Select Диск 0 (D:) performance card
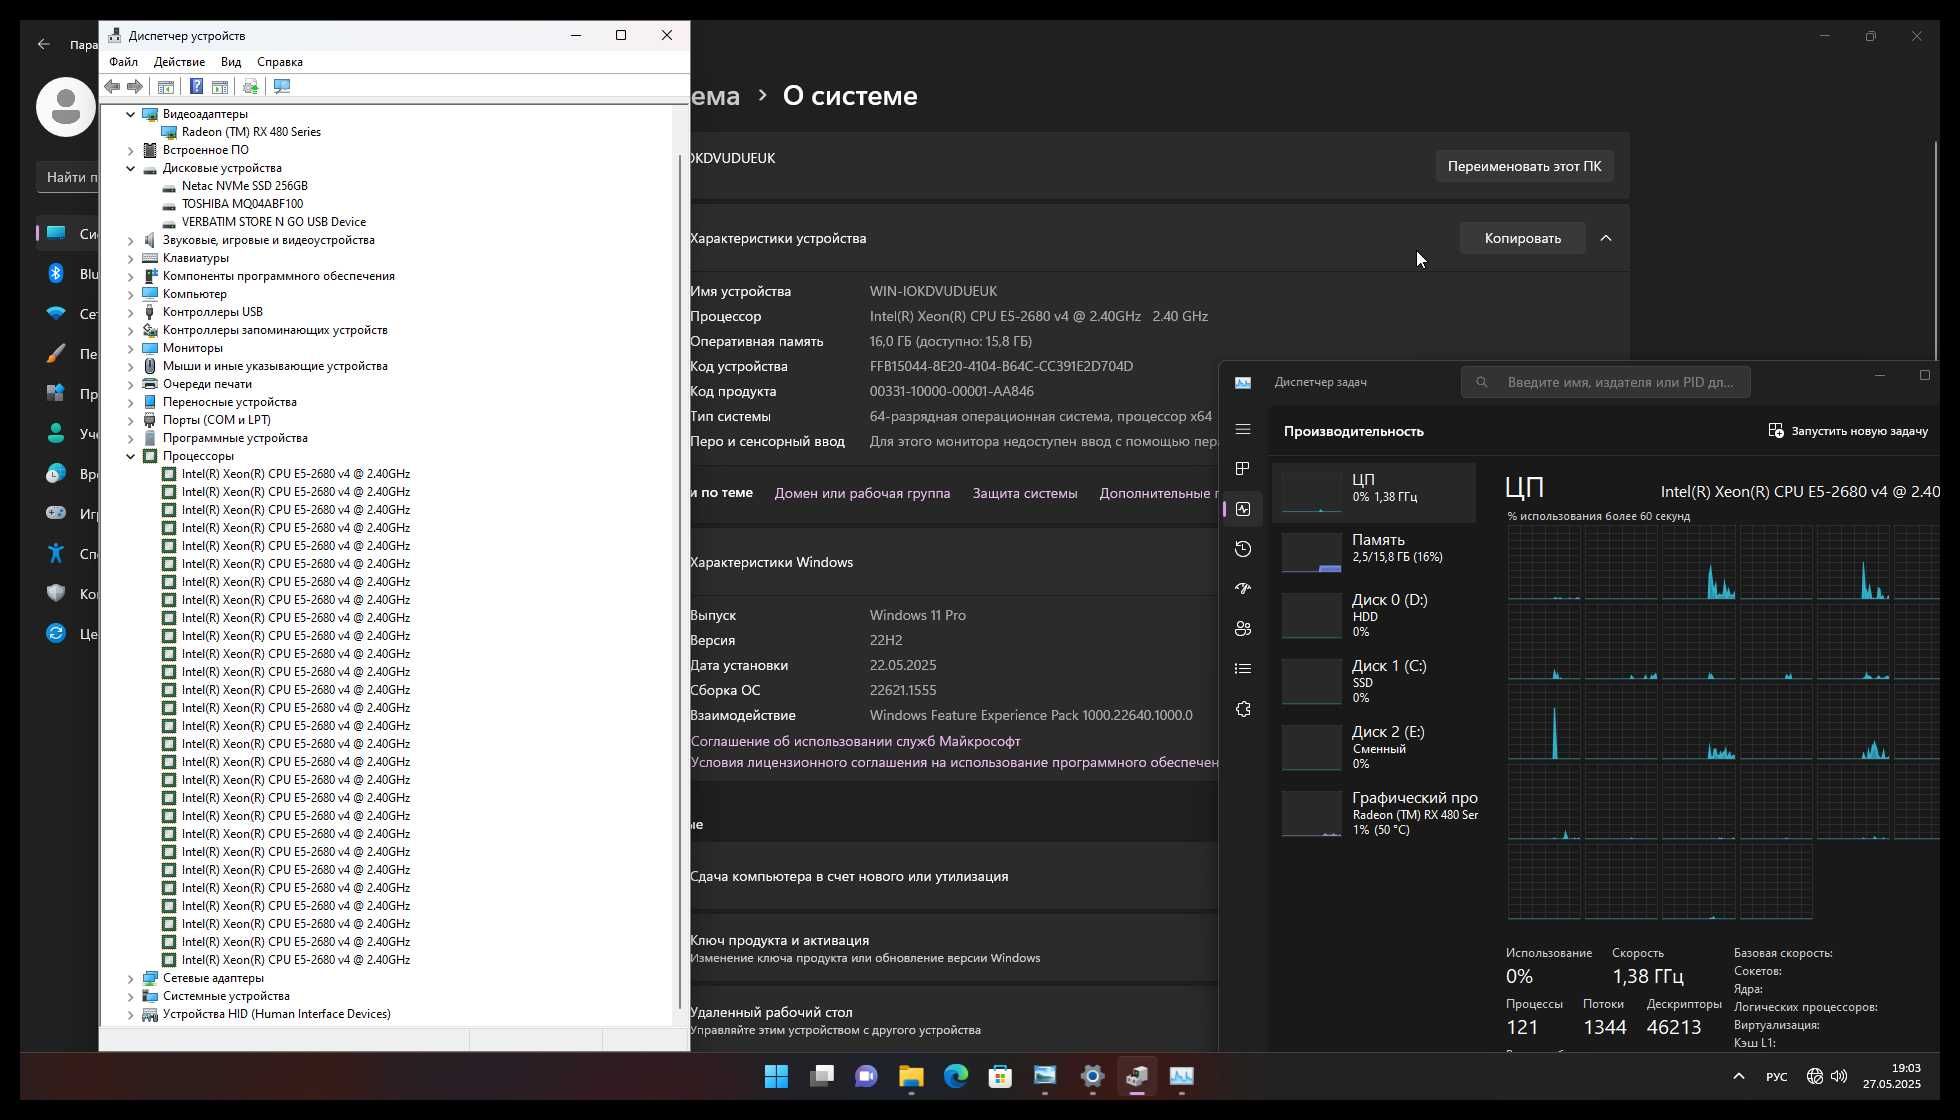Viewport: 1960px width, 1120px height. coord(1374,615)
